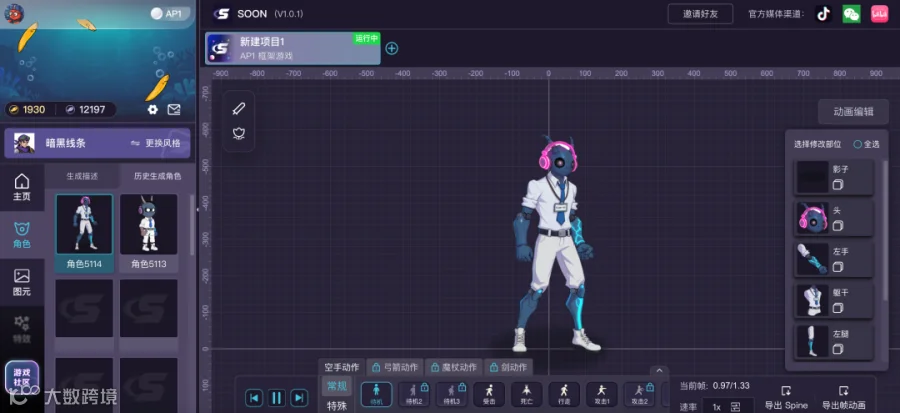Open 角色 character section in sidebar
The image size is (900, 413).
tap(22, 235)
